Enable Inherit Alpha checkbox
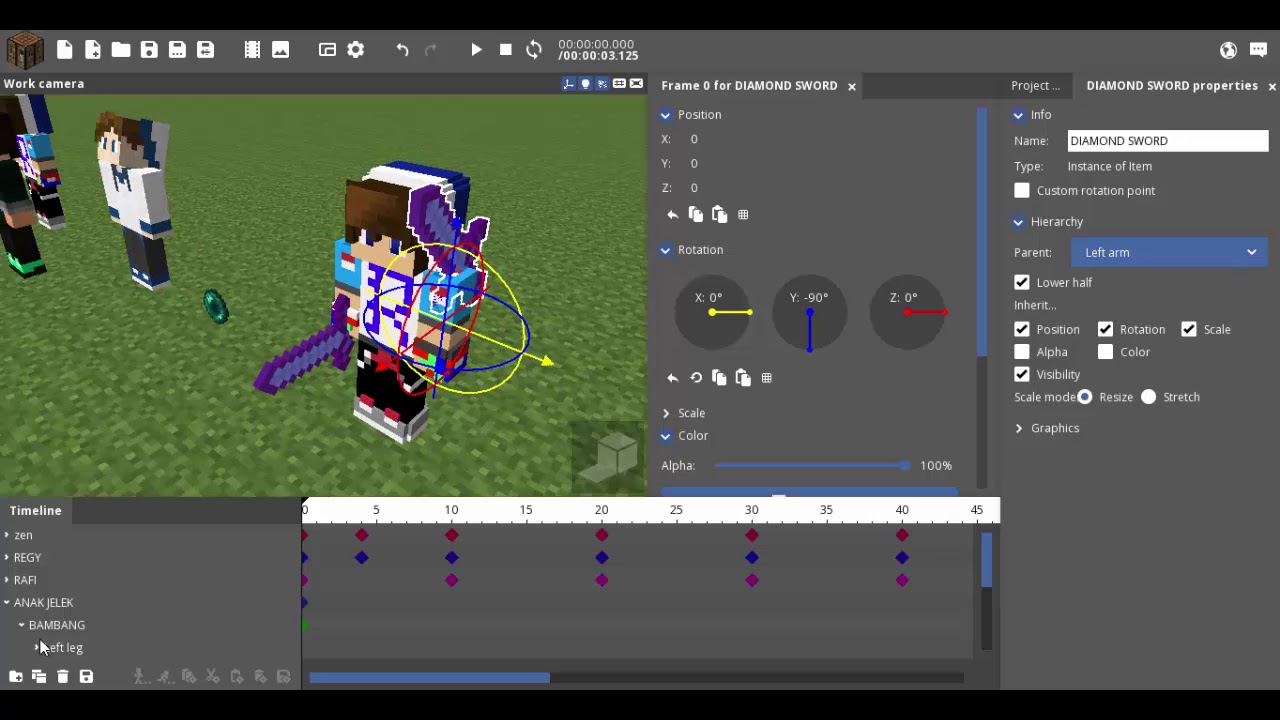The width and height of the screenshot is (1280, 720). tap(1022, 352)
